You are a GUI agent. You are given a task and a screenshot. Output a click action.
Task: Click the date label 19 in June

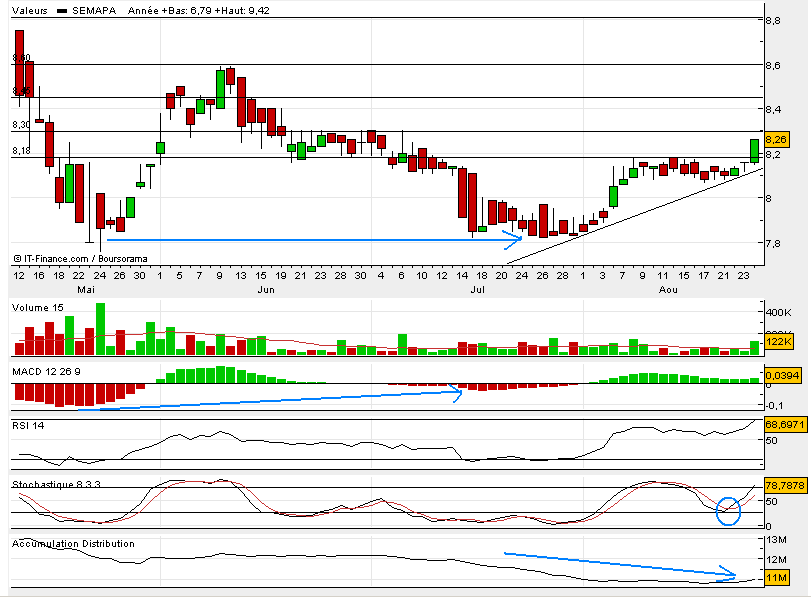[281, 275]
